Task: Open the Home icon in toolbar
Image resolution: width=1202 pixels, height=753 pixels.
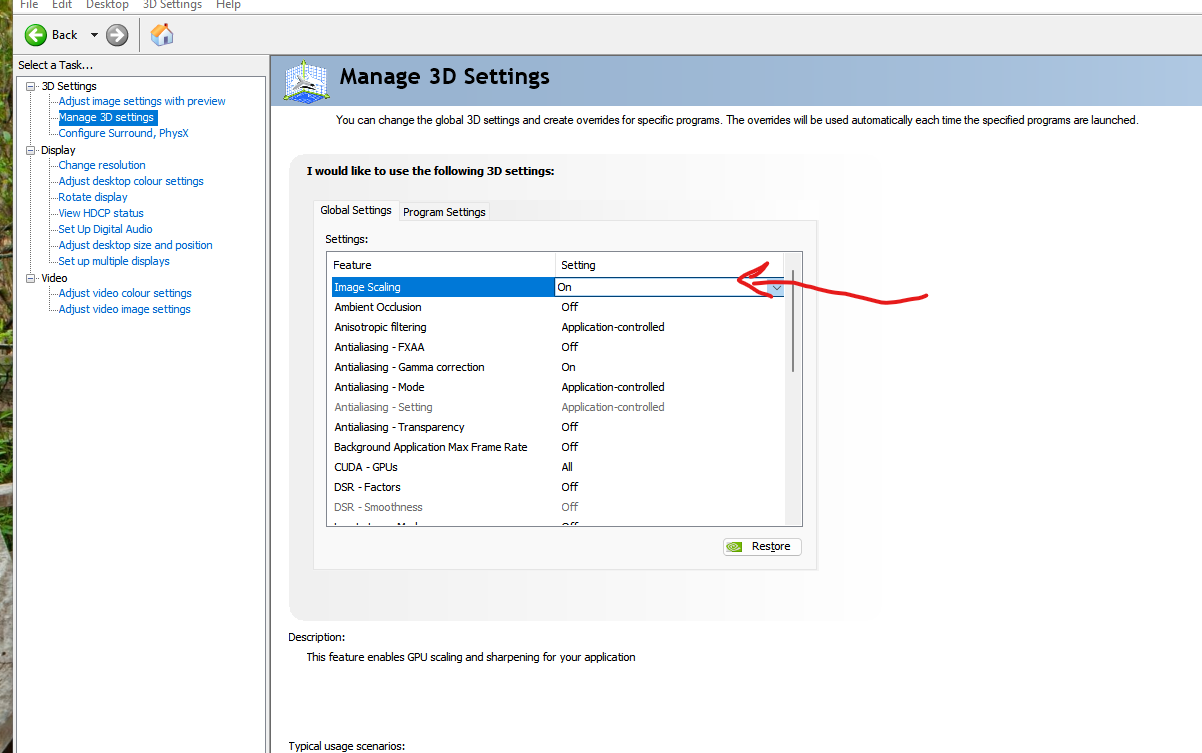Action: pos(161,35)
